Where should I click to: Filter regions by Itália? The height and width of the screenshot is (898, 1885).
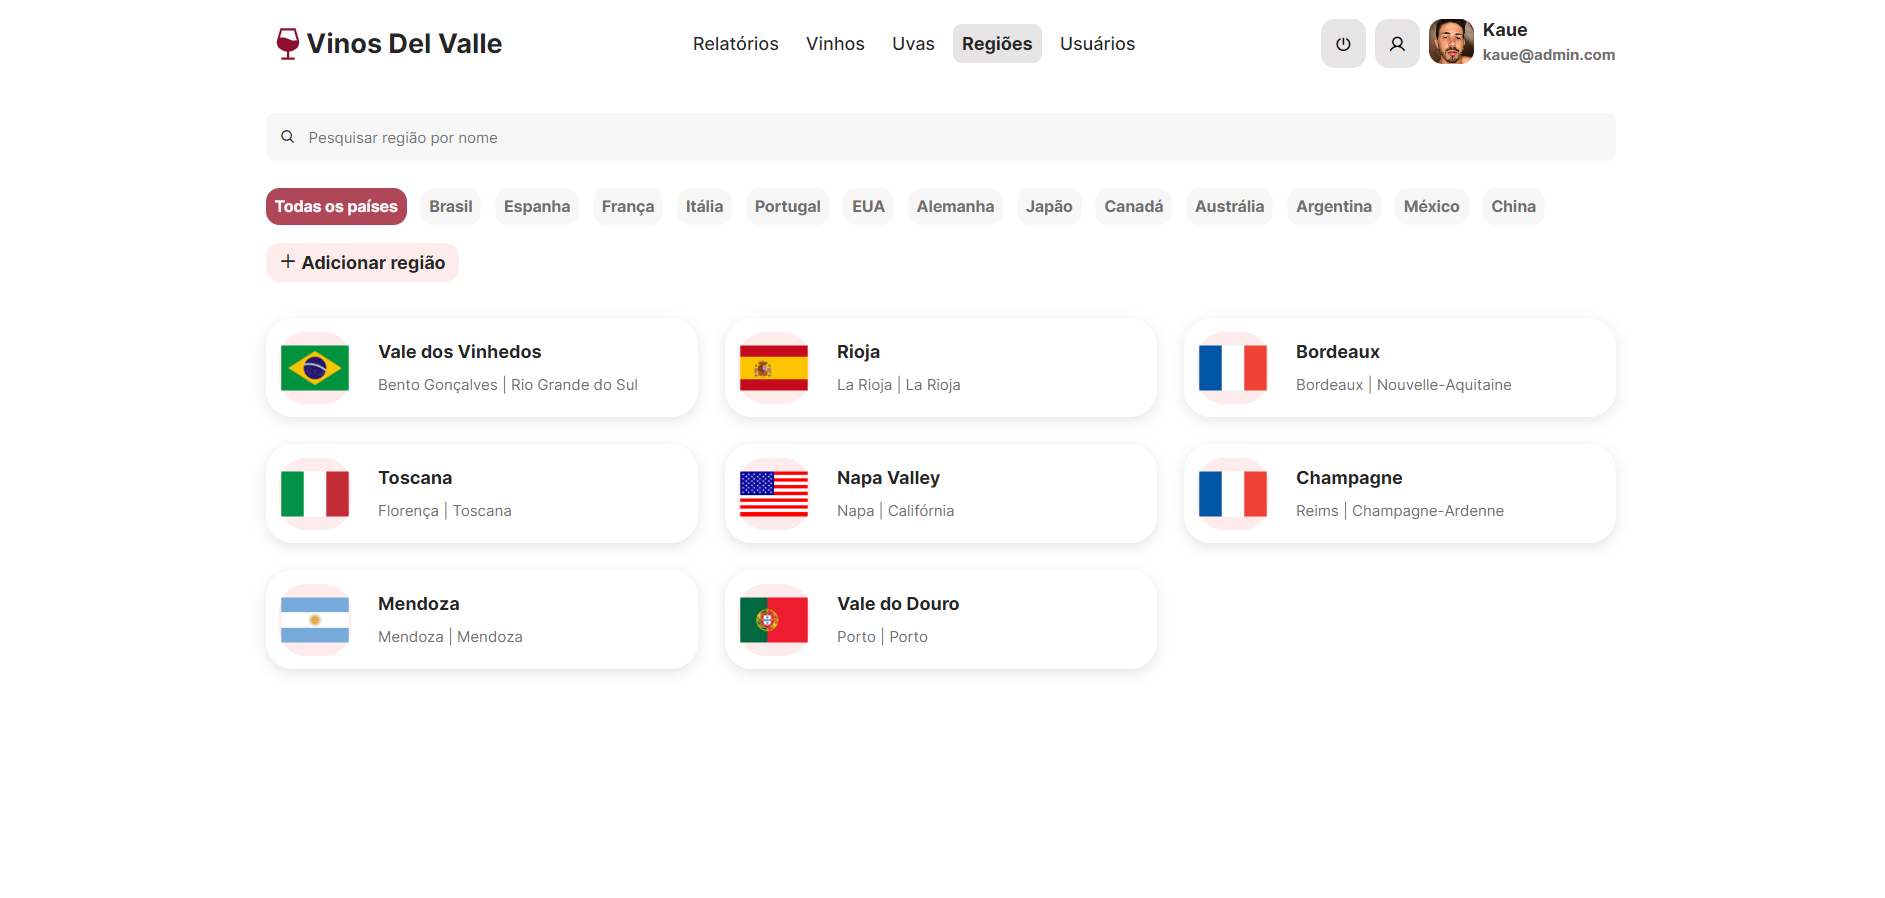(x=704, y=207)
